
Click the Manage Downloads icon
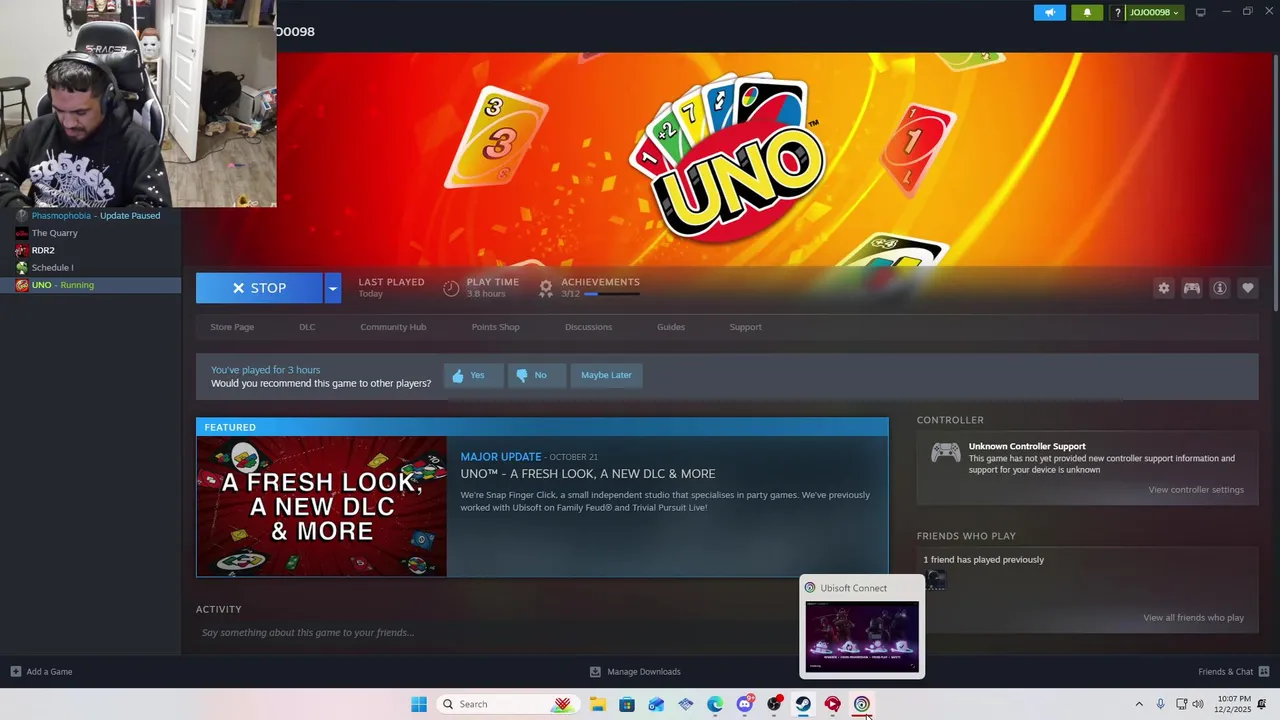coord(595,672)
